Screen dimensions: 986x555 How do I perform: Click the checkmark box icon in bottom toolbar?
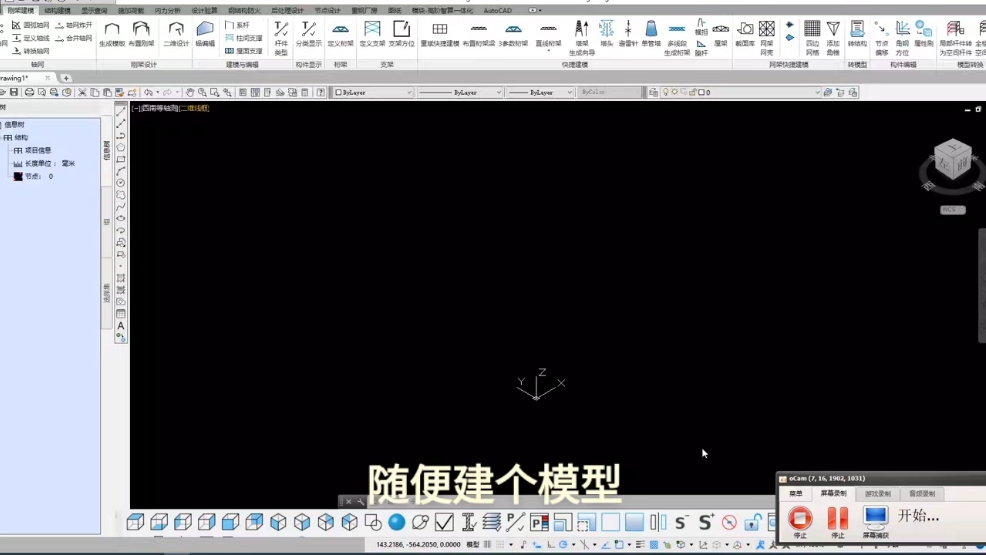click(444, 522)
